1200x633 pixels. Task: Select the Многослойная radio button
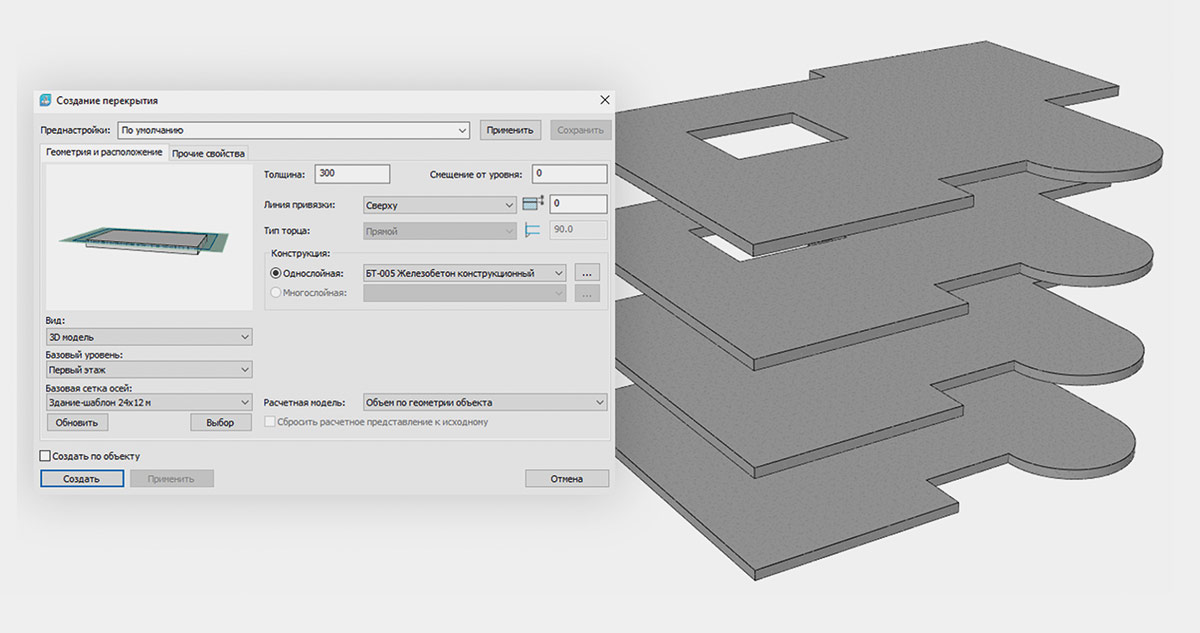pos(276,293)
